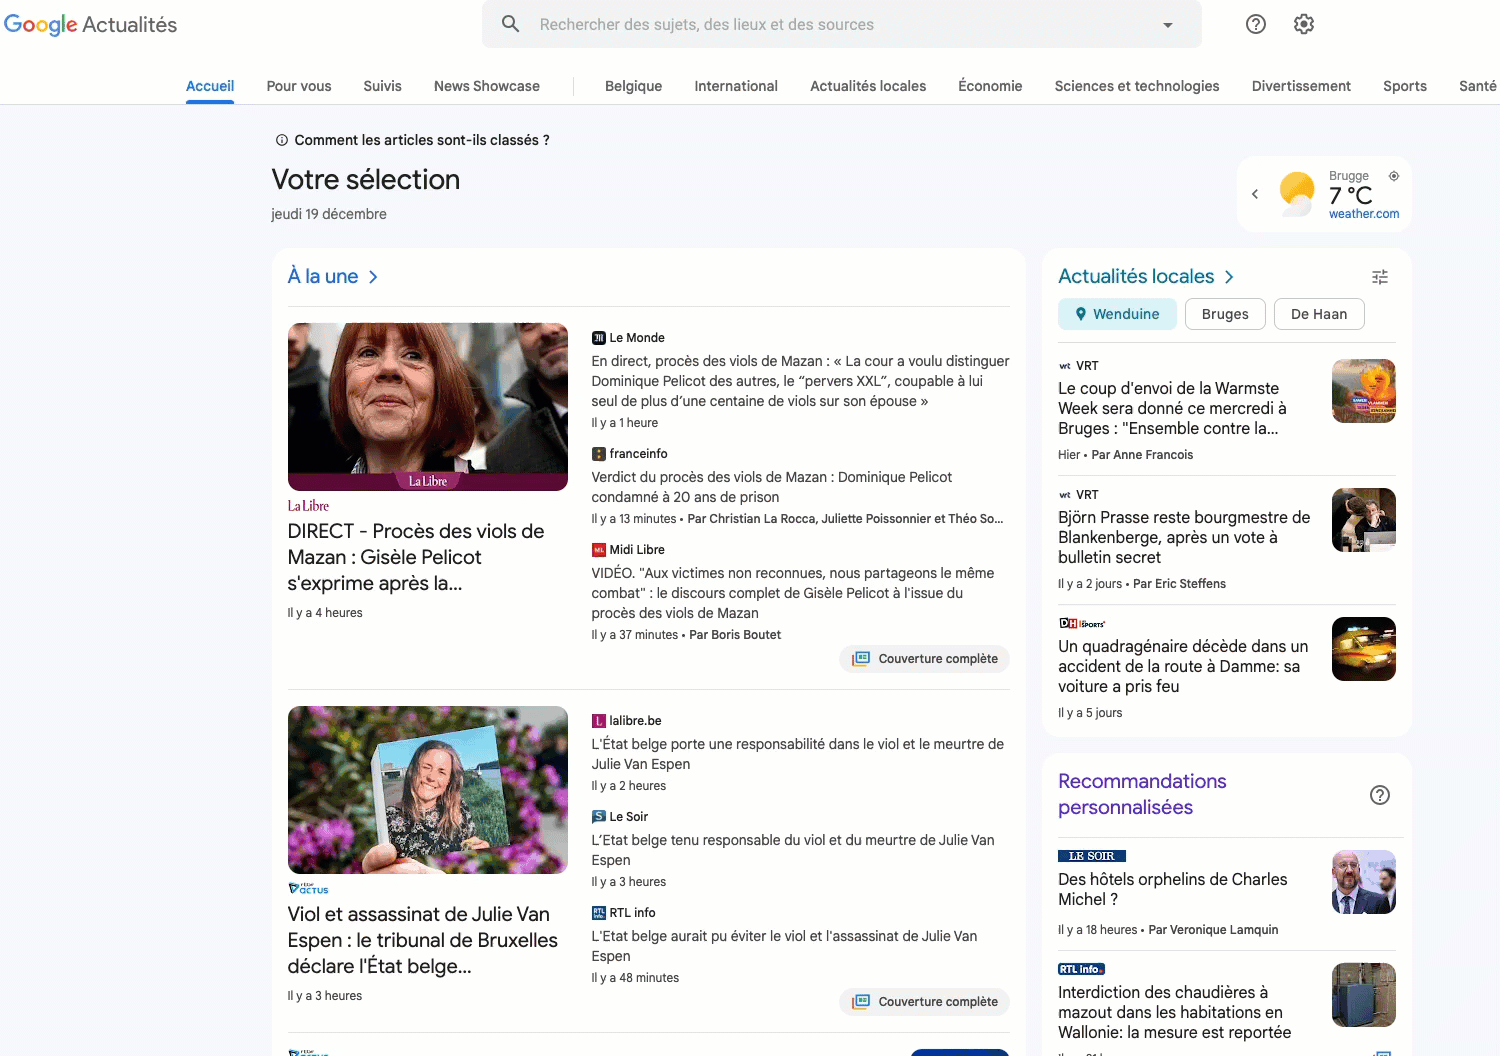
Task: Open weather.com link
Action: (1364, 214)
